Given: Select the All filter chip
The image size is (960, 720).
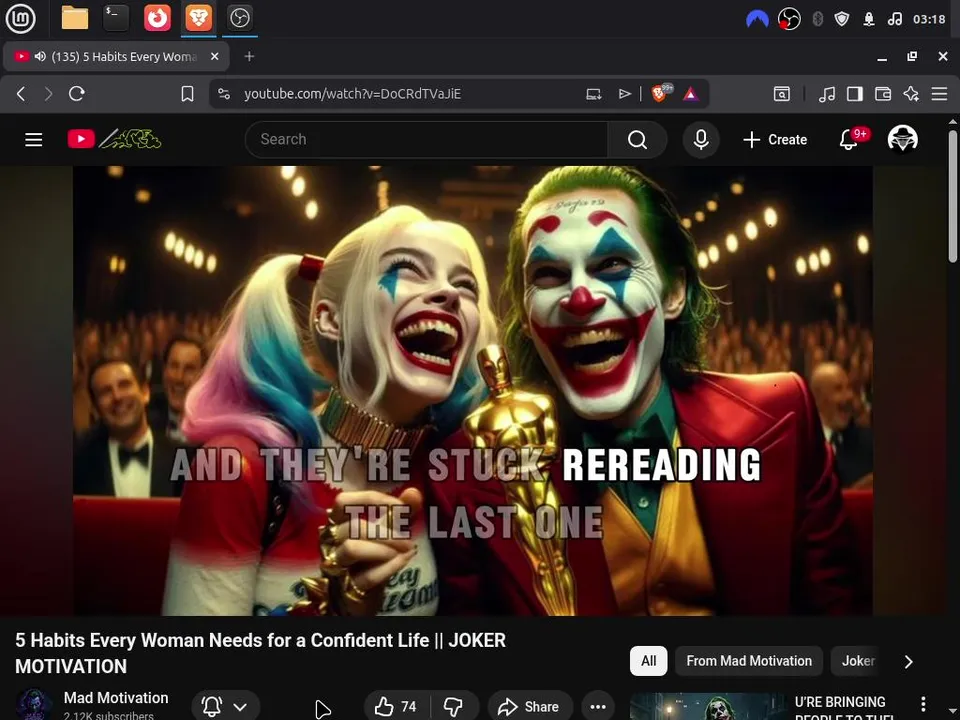Looking at the screenshot, I should click(x=648, y=661).
